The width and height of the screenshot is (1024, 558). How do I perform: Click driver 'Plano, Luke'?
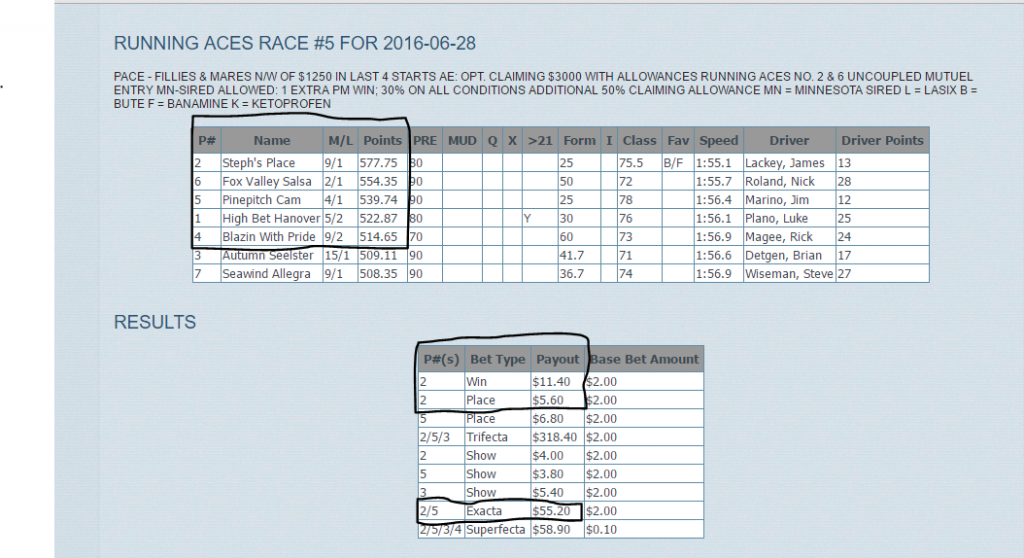776,218
